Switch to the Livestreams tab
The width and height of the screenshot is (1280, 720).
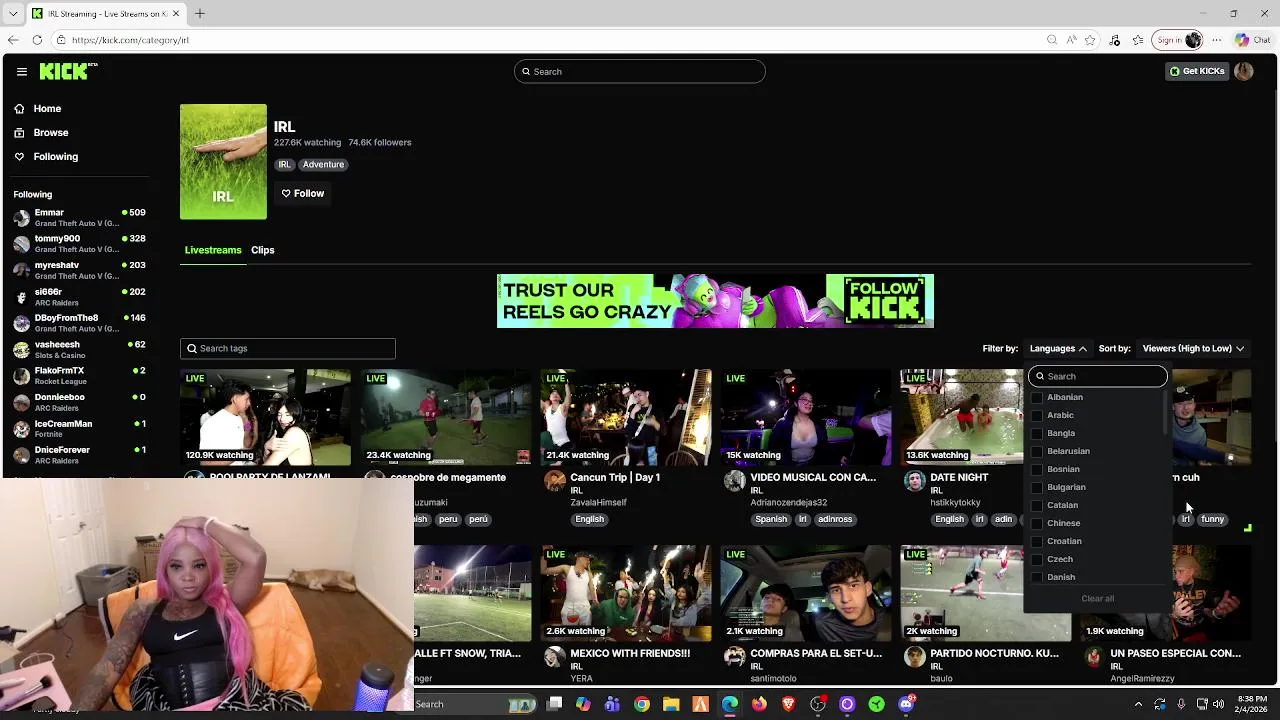point(213,250)
